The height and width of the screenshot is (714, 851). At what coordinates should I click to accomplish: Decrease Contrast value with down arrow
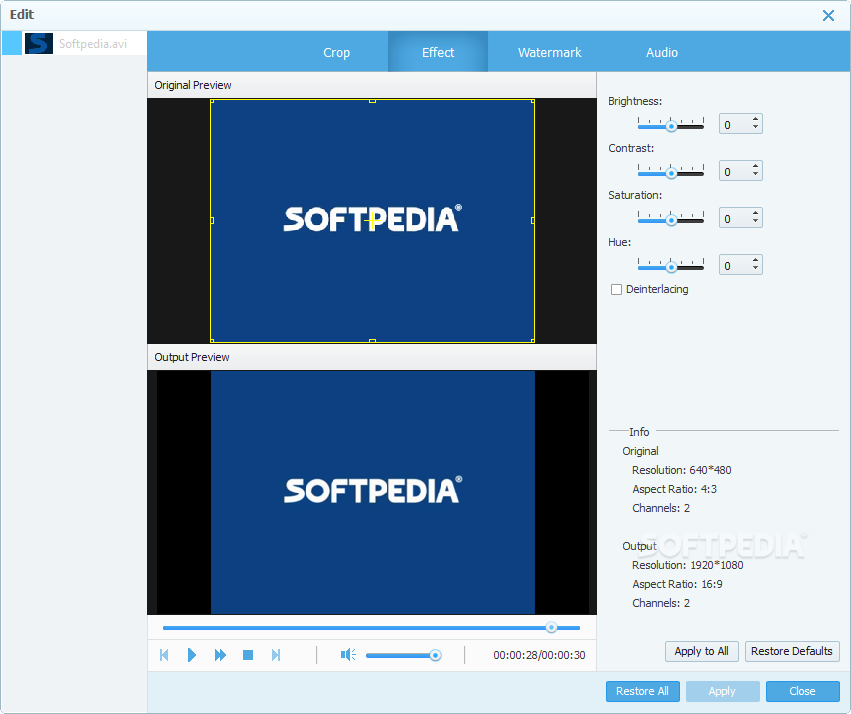click(755, 175)
